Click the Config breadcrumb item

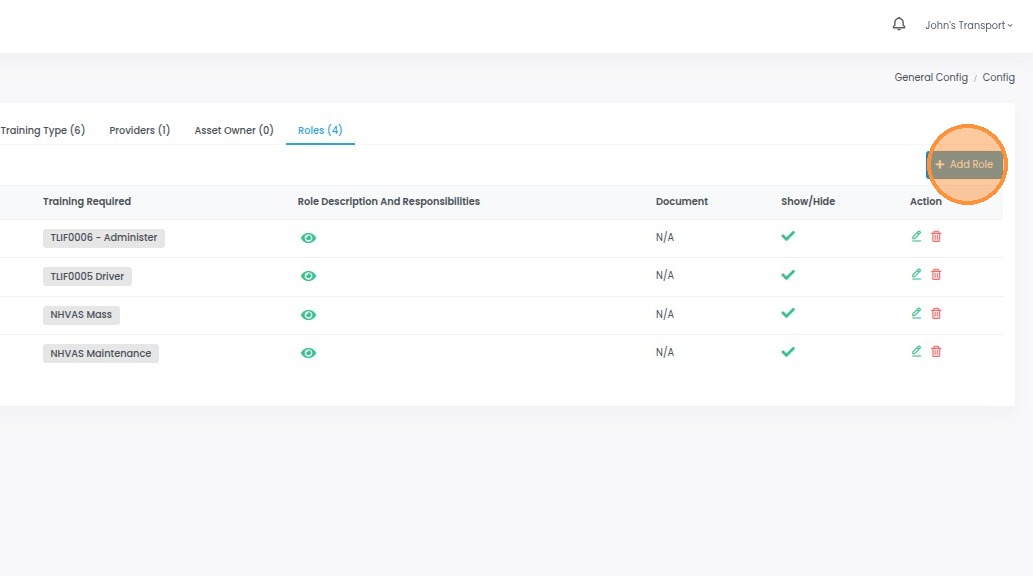999,77
